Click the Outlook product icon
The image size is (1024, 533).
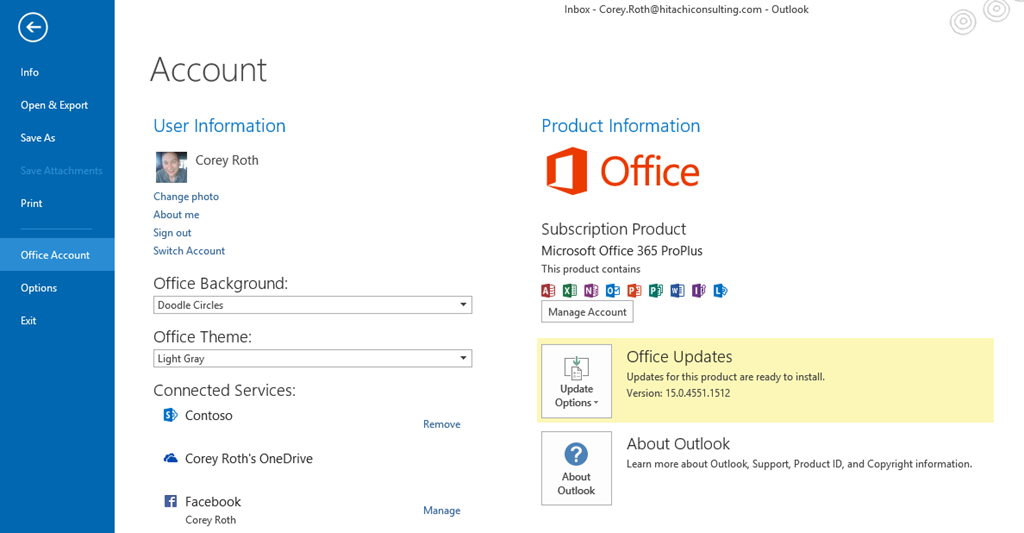[613, 291]
